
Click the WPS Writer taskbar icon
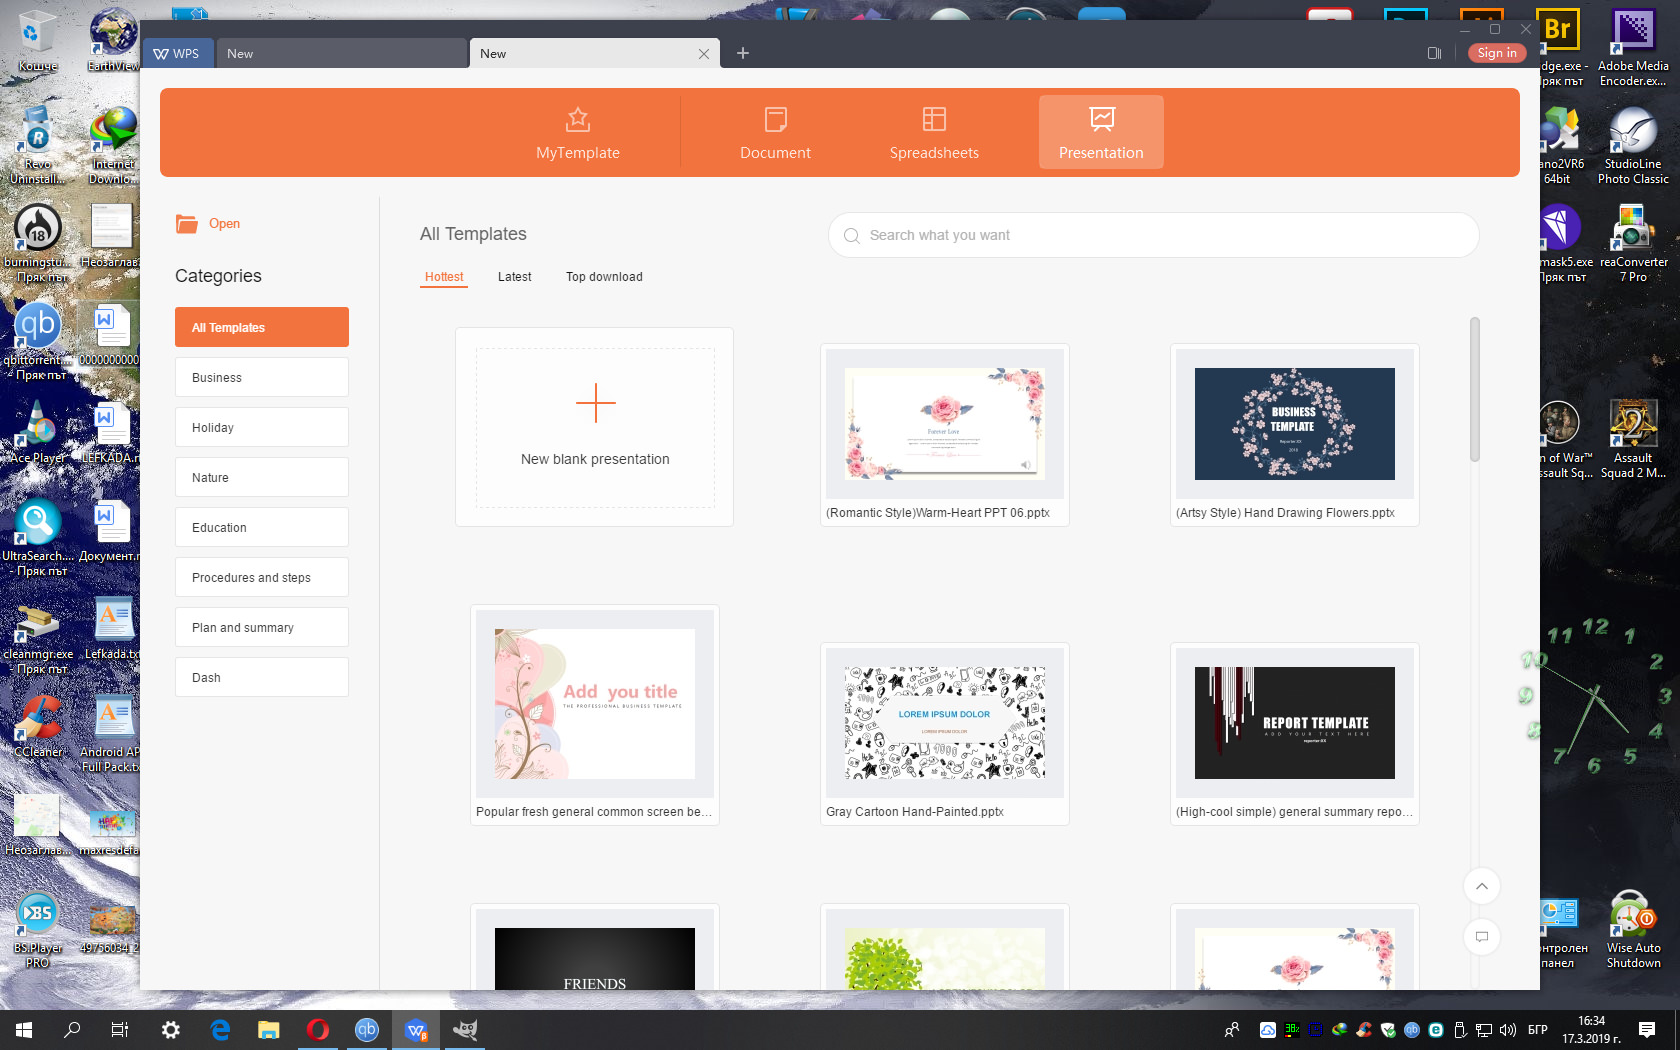pyautogui.click(x=416, y=1030)
